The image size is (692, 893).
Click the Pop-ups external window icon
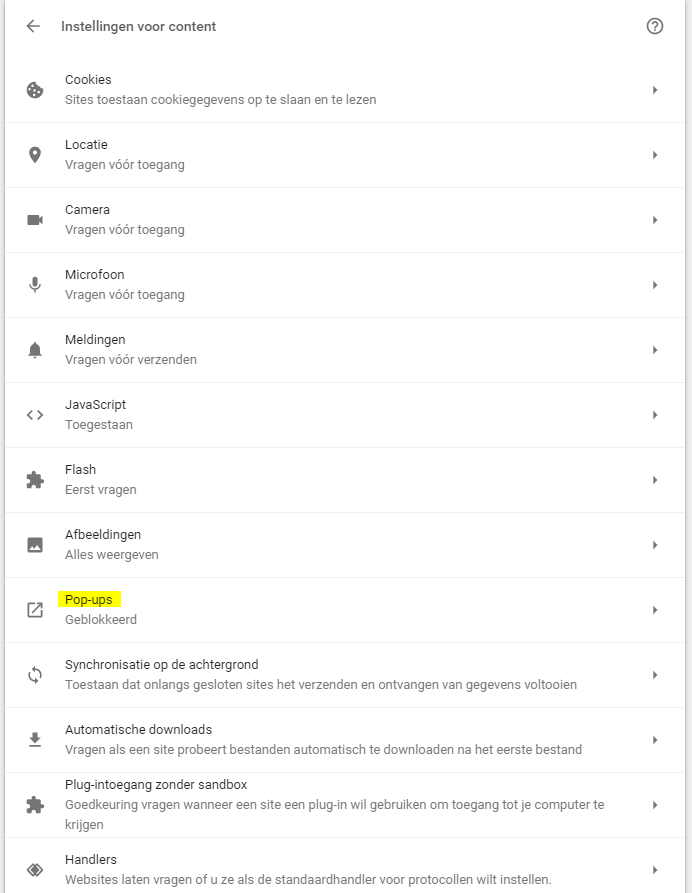(35, 610)
